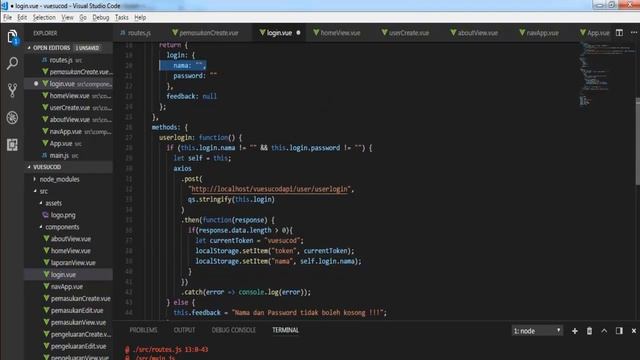This screenshot has height=360, width=640.
Task: Open the Explorer view in activity bar
Action: click(x=12, y=37)
